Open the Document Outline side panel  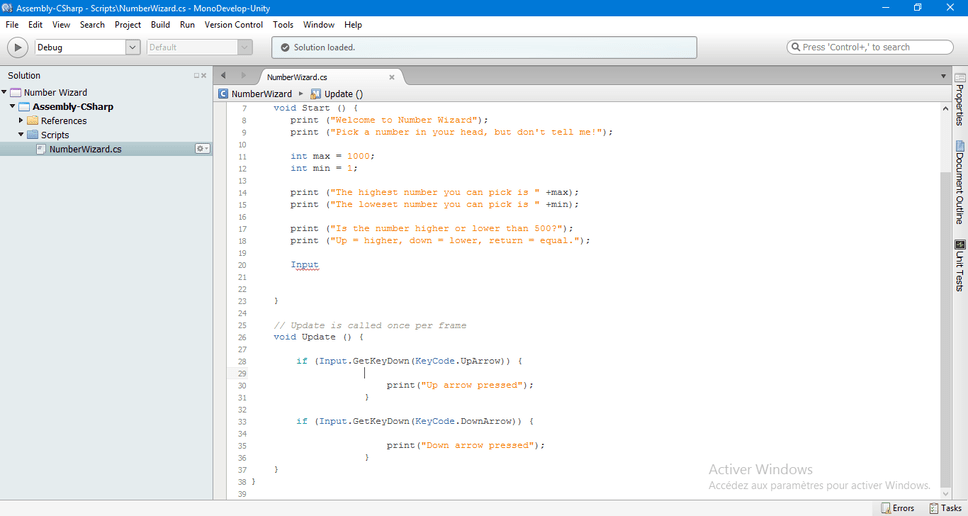click(960, 182)
